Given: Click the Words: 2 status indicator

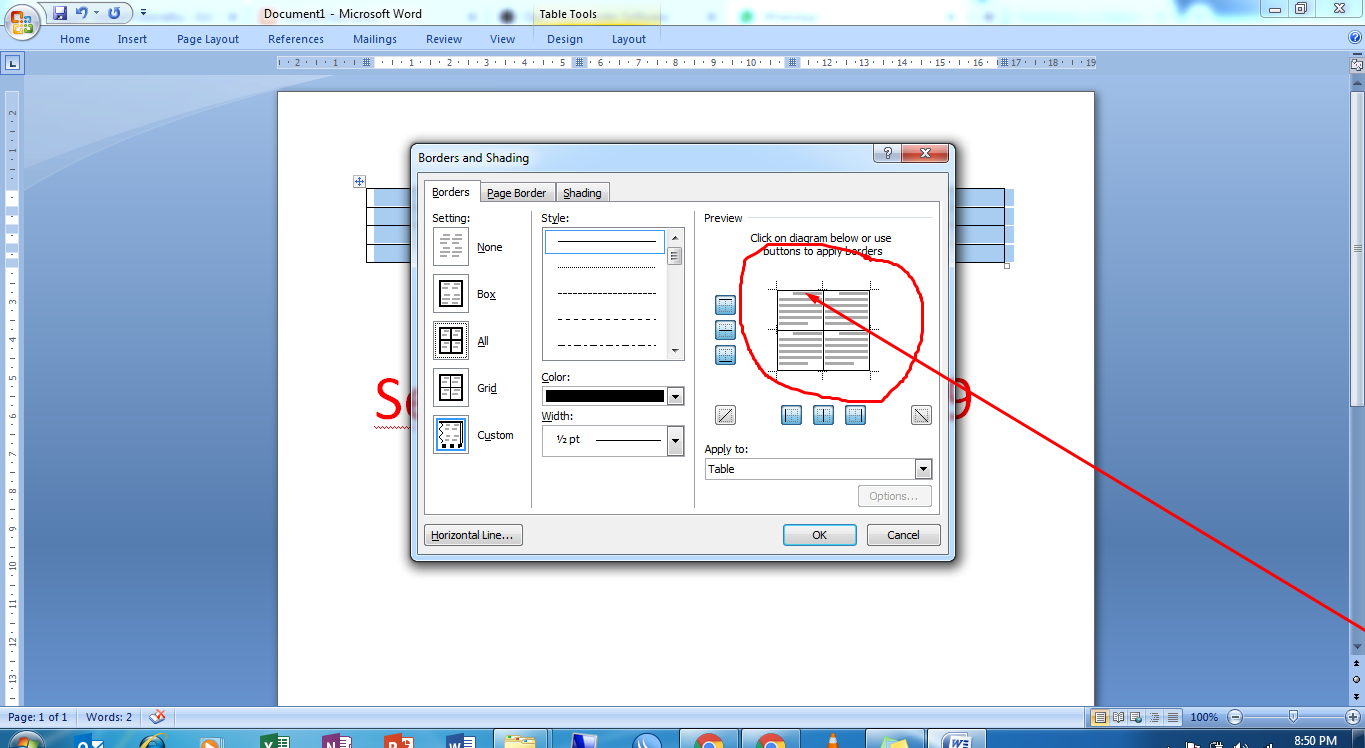Looking at the screenshot, I should (x=109, y=717).
